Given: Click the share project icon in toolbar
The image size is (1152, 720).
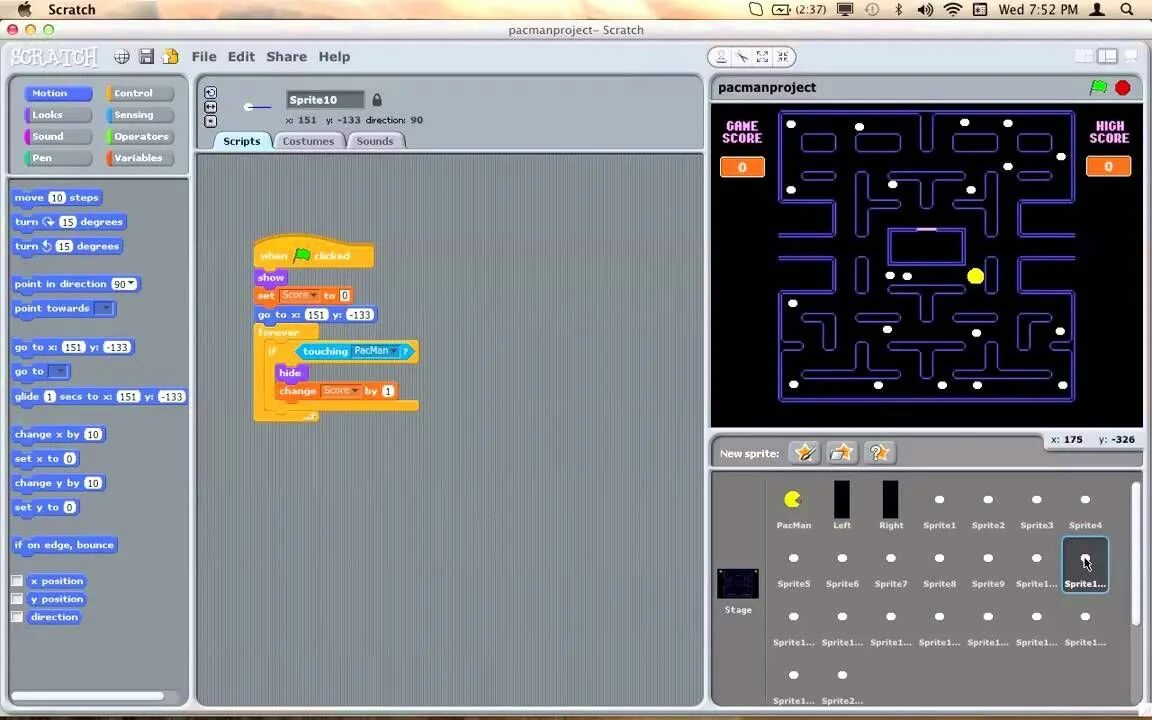Looking at the screenshot, I should (170, 57).
